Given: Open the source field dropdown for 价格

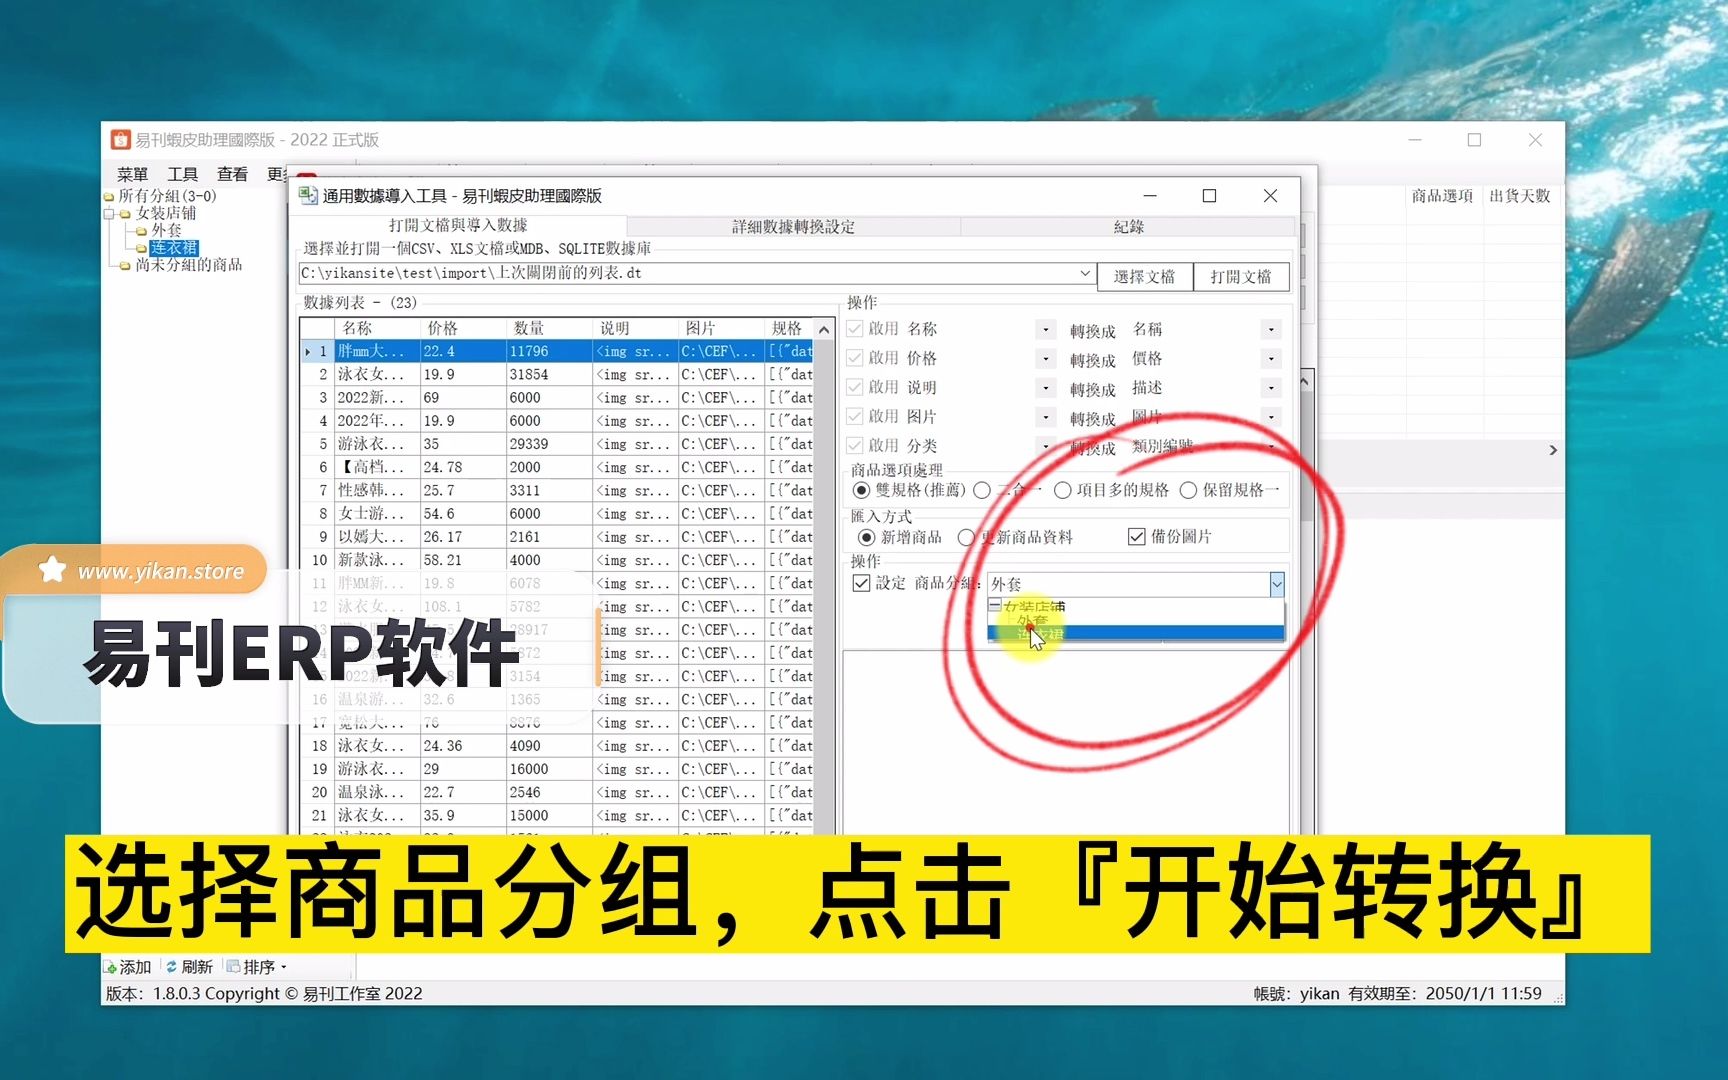Looking at the screenshot, I should pyautogui.click(x=1046, y=358).
